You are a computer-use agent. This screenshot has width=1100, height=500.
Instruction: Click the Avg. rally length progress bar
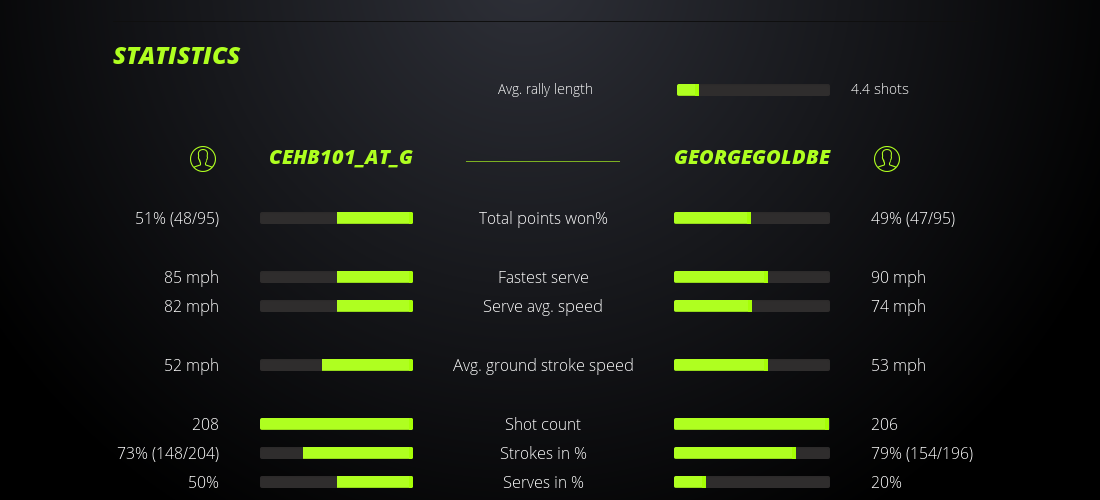coord(753,90)
